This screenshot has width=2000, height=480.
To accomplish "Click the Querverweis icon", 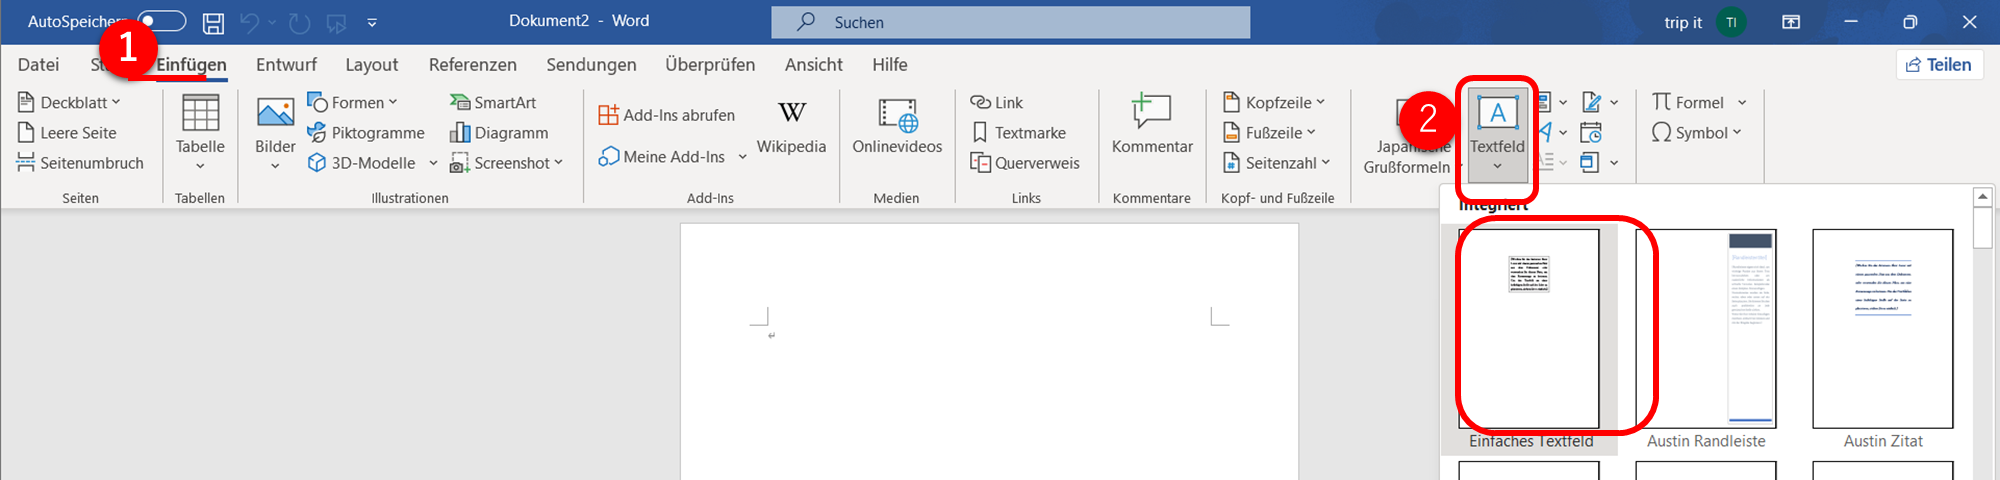I will pos(980,163).
